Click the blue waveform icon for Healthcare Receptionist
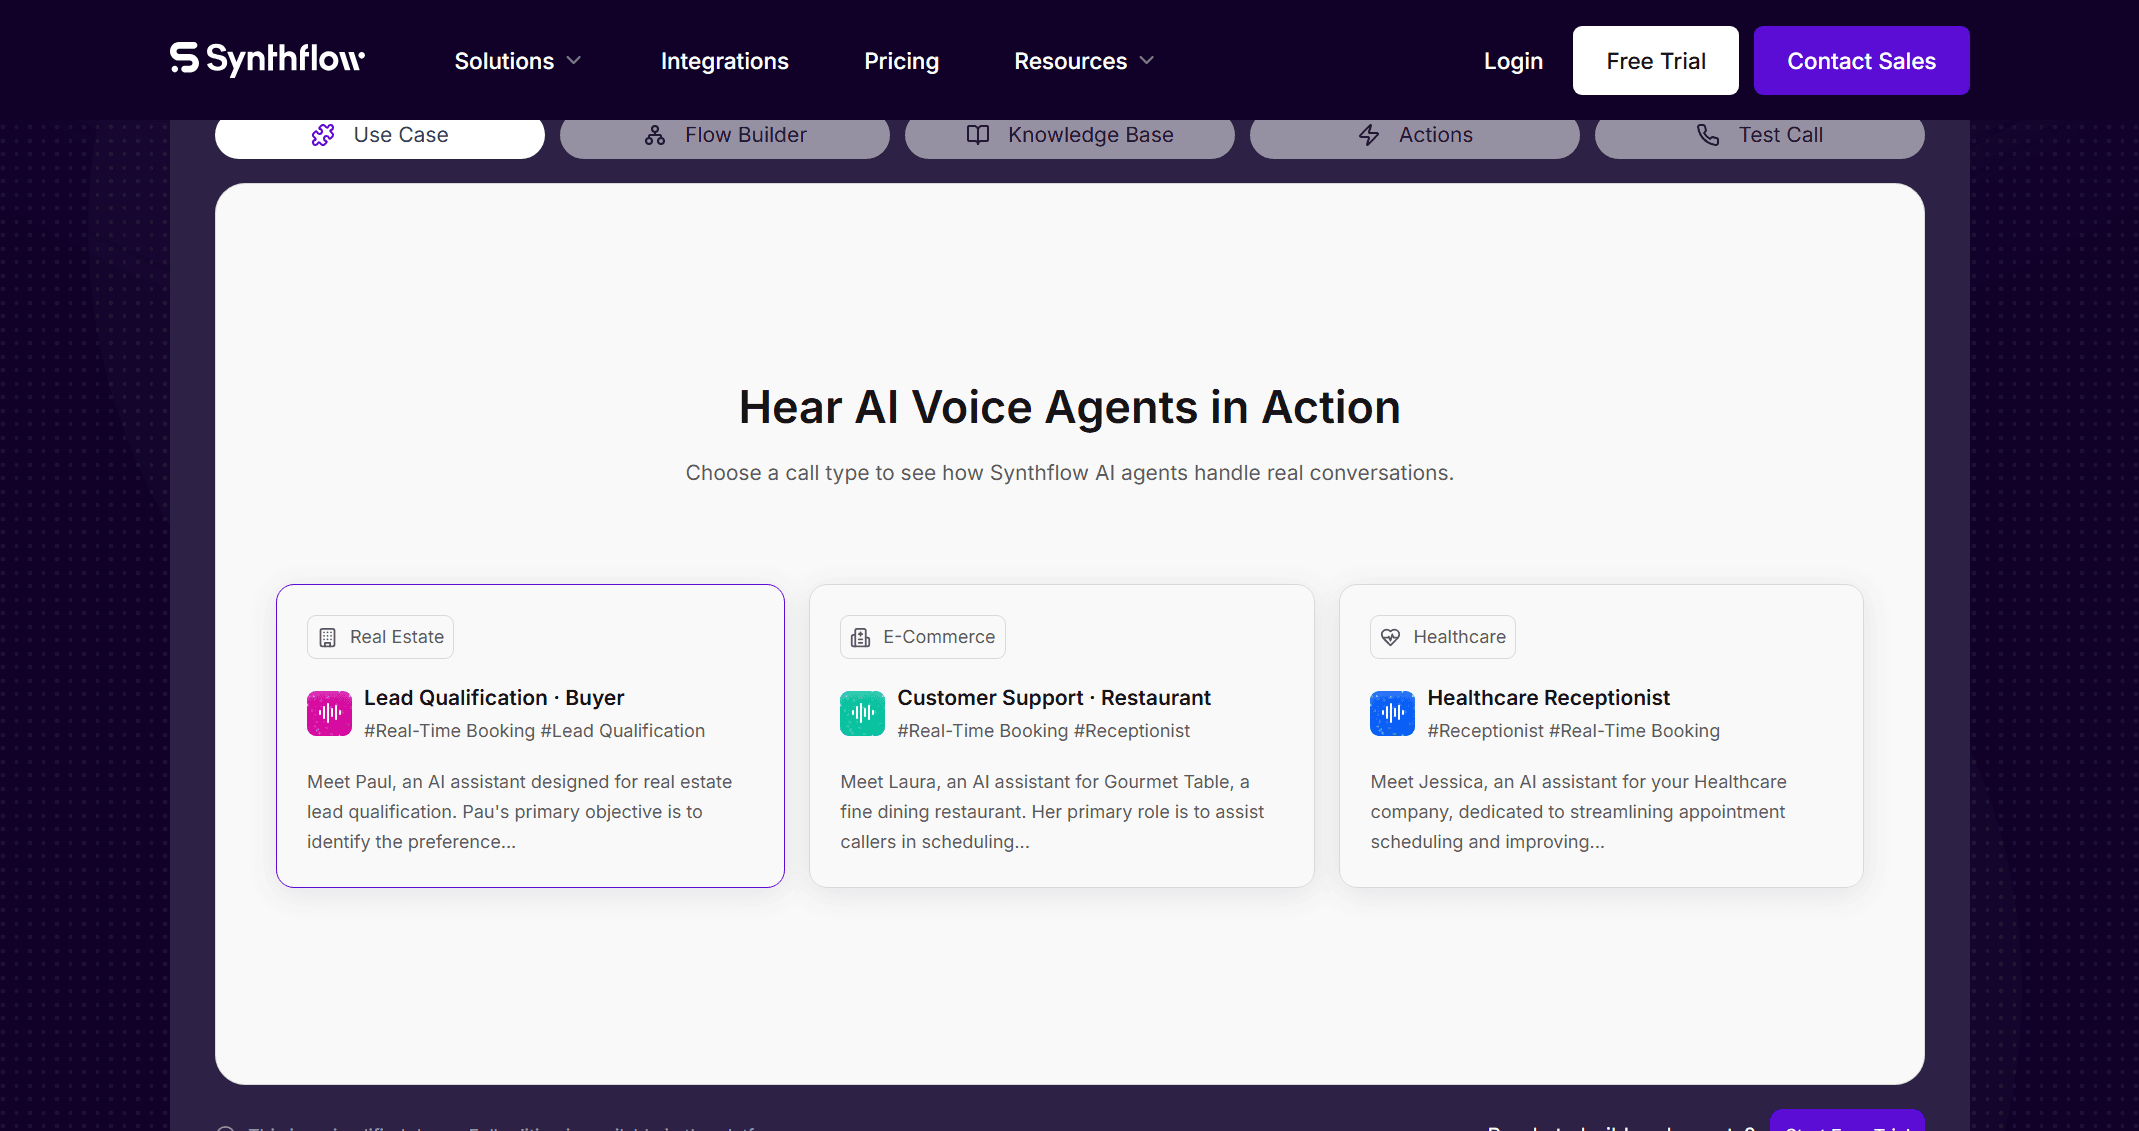The width and height of the screenshot is (2139, 1131). [1392, 713]
